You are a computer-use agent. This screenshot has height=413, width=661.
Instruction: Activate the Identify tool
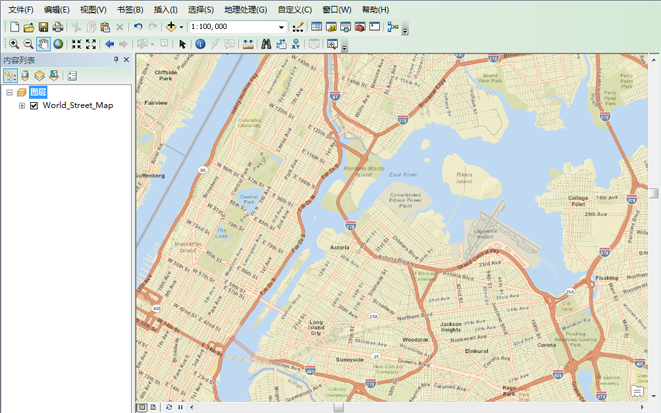[200, 44]
